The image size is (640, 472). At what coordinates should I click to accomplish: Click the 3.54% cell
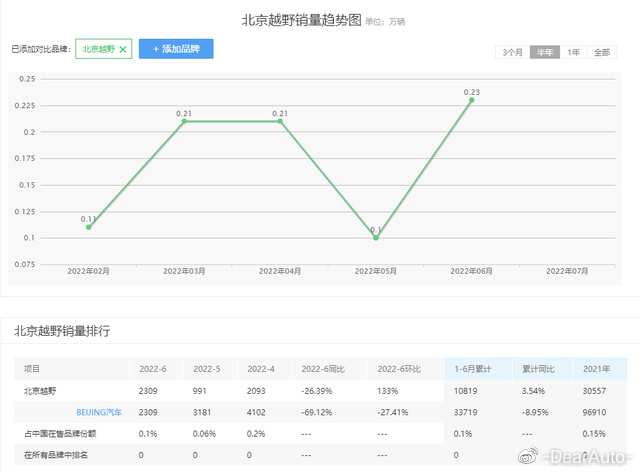(x=533, y=391)
